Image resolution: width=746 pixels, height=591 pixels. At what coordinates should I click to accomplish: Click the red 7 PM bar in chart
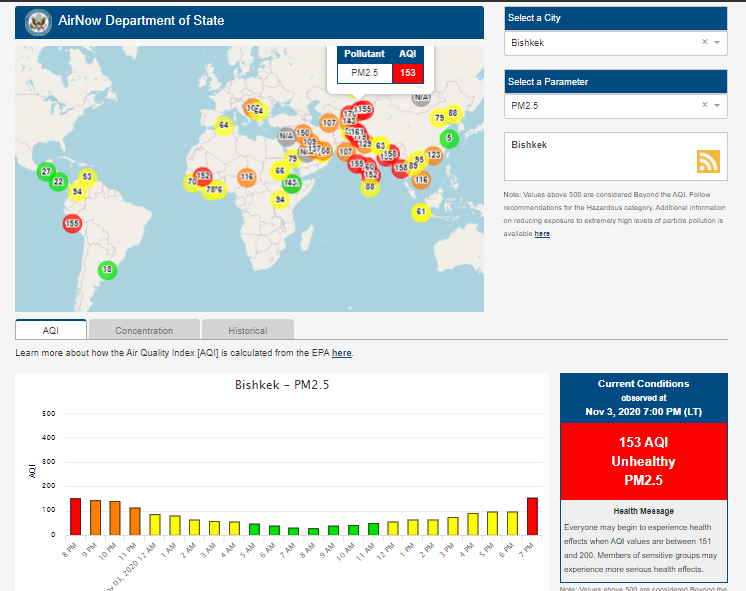point(533,515)
